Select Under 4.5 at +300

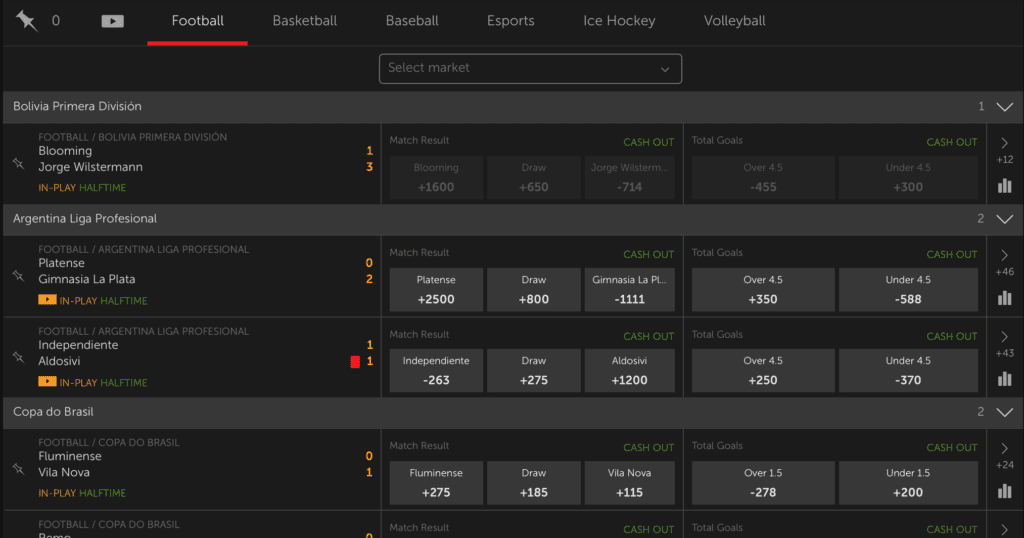pos(908,178)
